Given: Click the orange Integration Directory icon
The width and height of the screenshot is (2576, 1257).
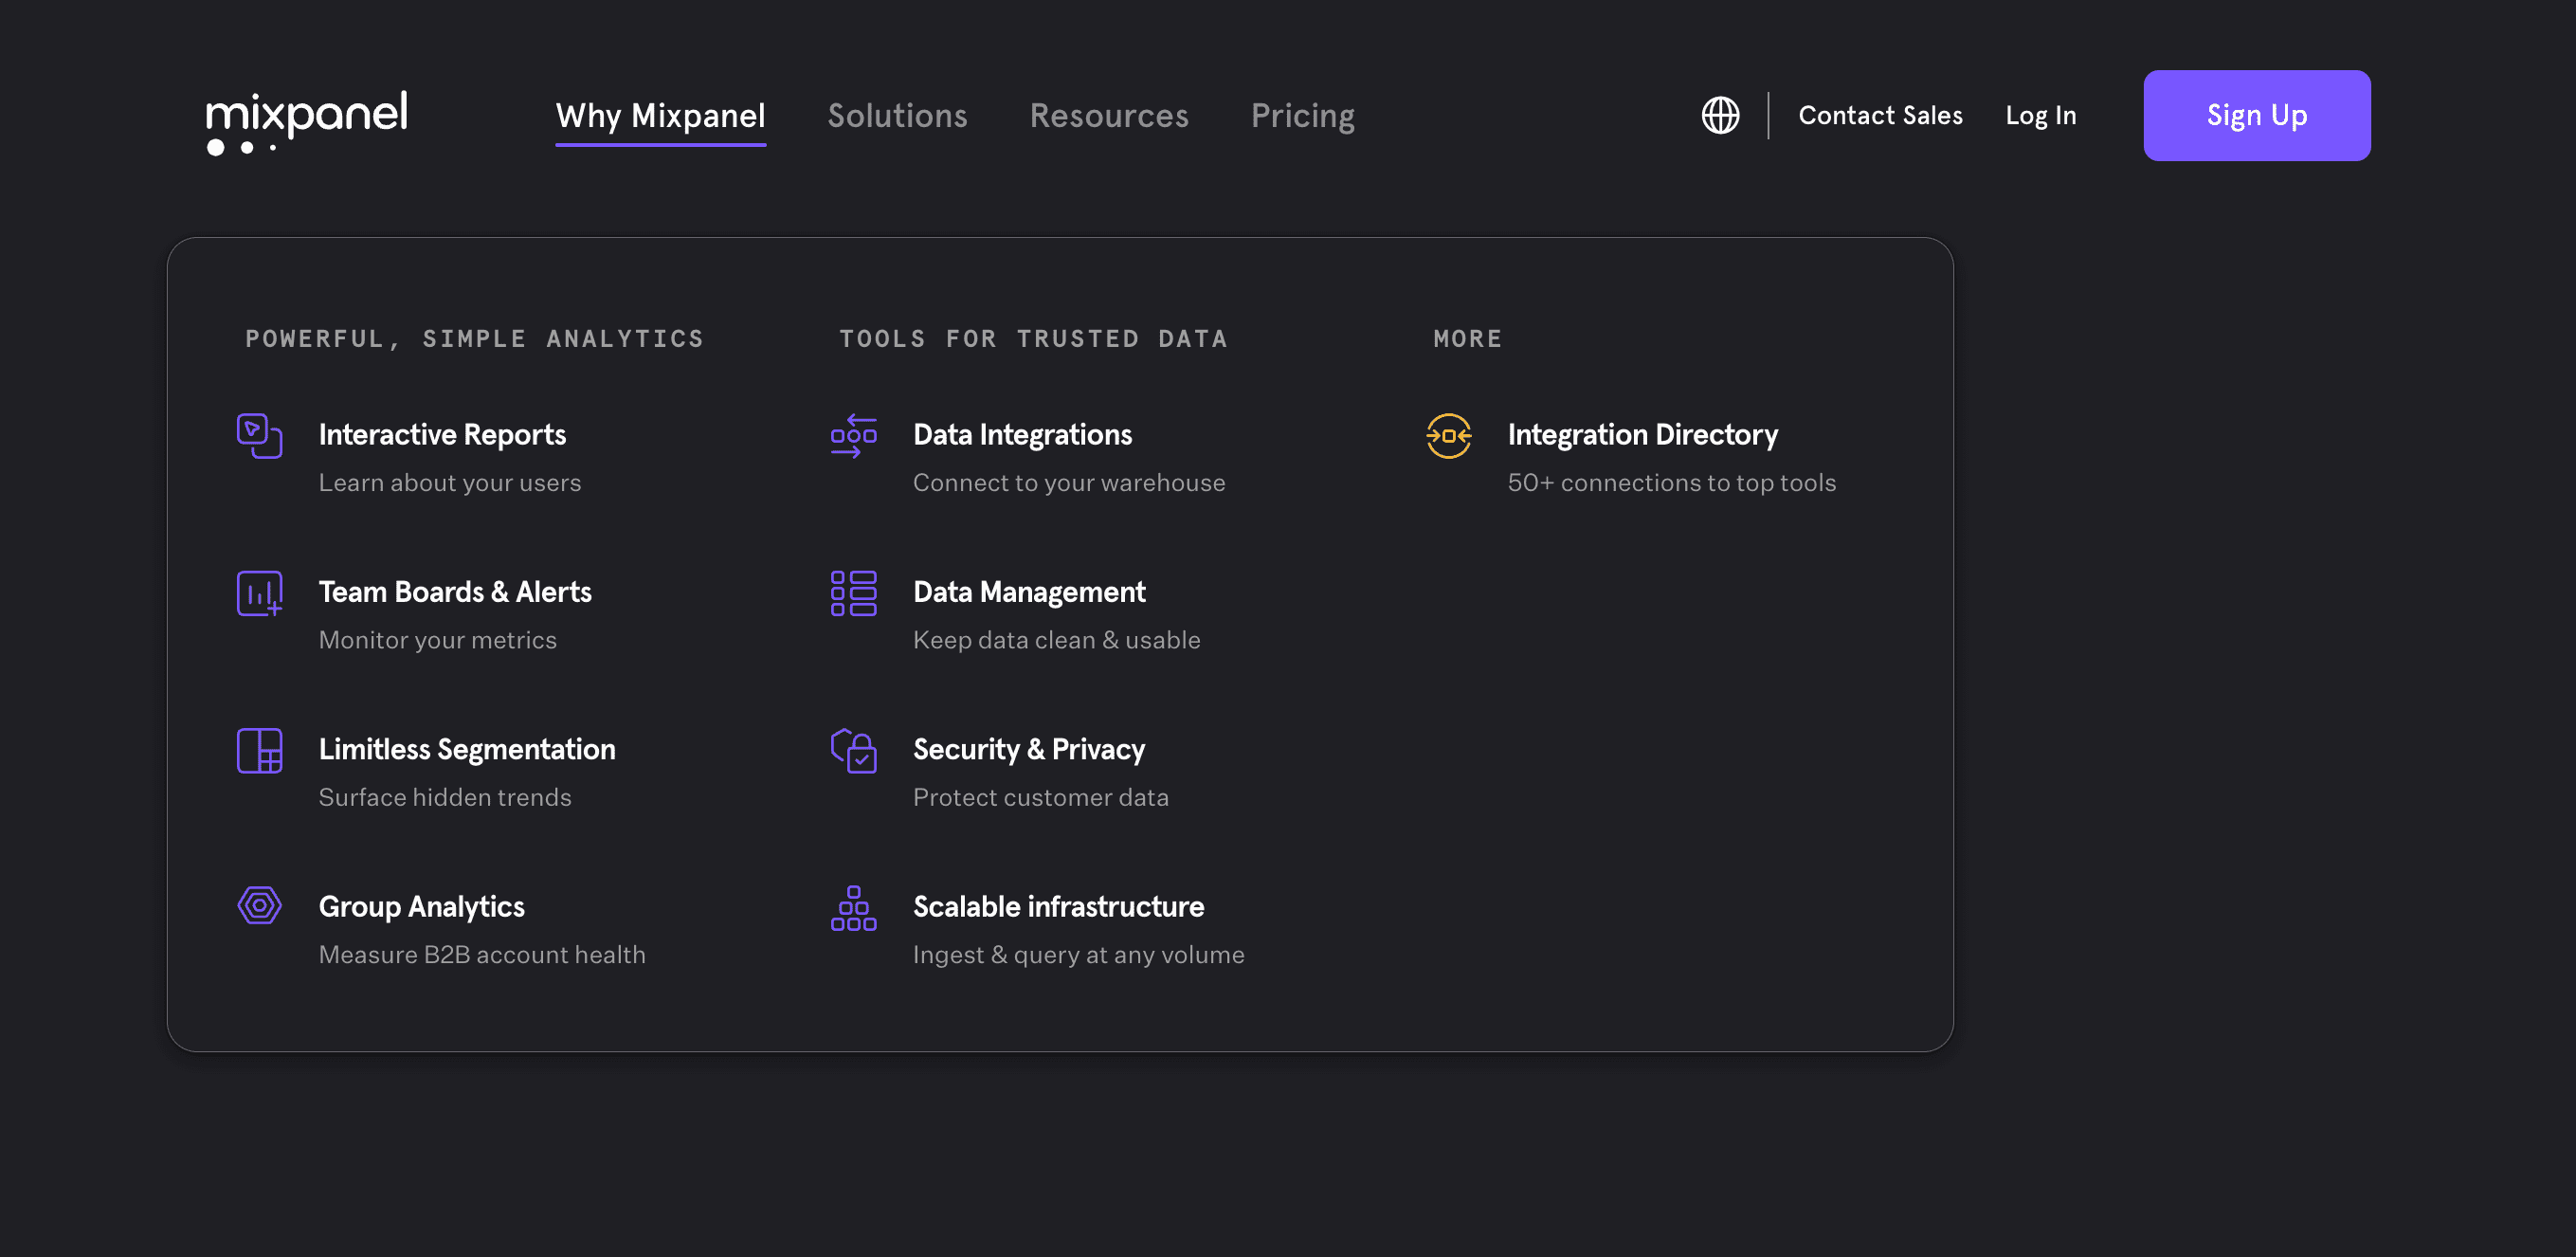Looking at the screenshot, I should (x=1448, y=436).
